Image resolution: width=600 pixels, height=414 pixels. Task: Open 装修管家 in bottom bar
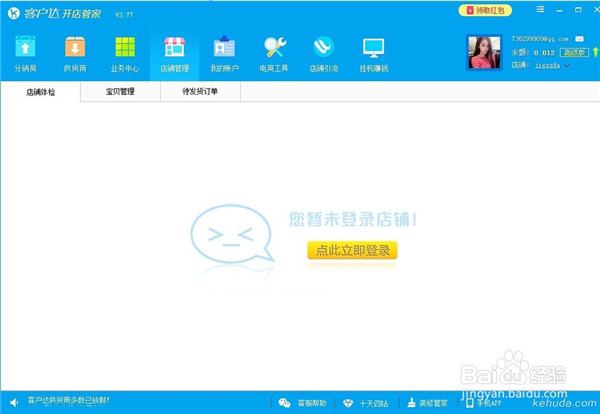tap(427, 403)
